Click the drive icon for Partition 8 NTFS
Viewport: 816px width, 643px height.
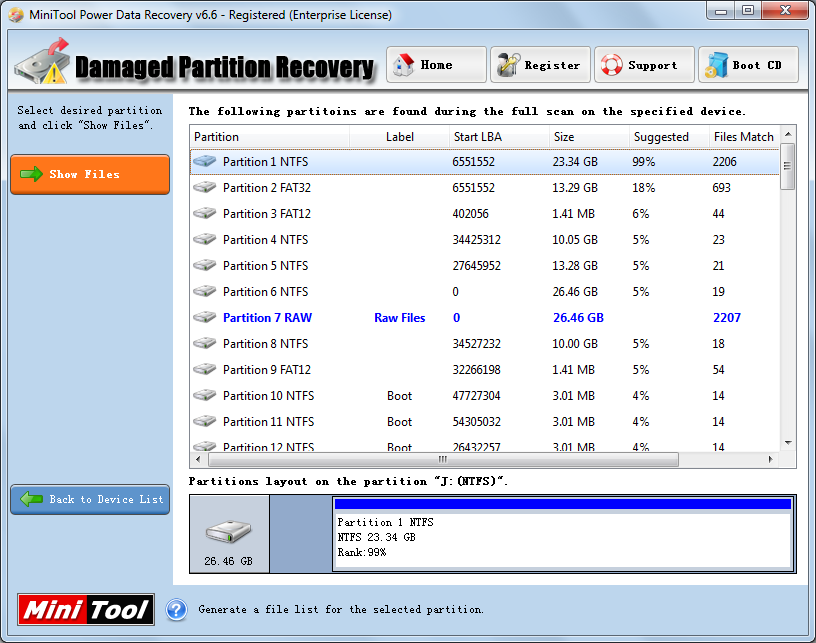point(205,343)
